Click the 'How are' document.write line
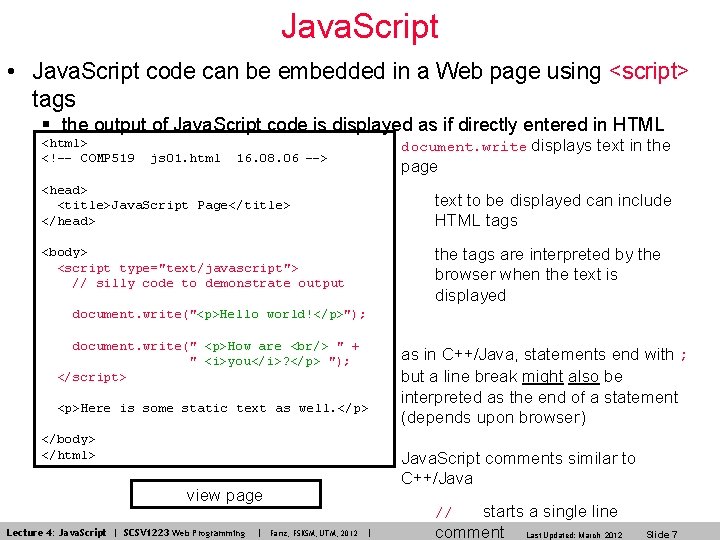720x540 pixels. [x=216, y=346]
